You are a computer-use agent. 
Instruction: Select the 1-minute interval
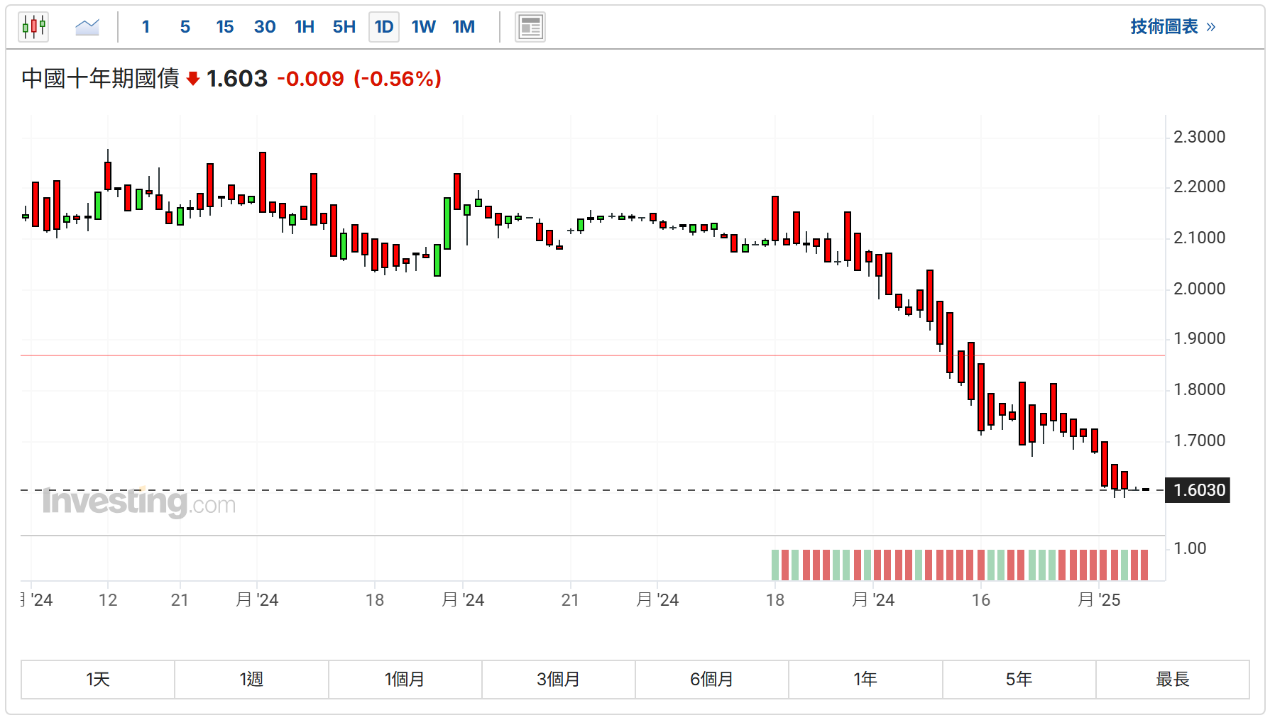pyautogui.click(x=146, y=27)
